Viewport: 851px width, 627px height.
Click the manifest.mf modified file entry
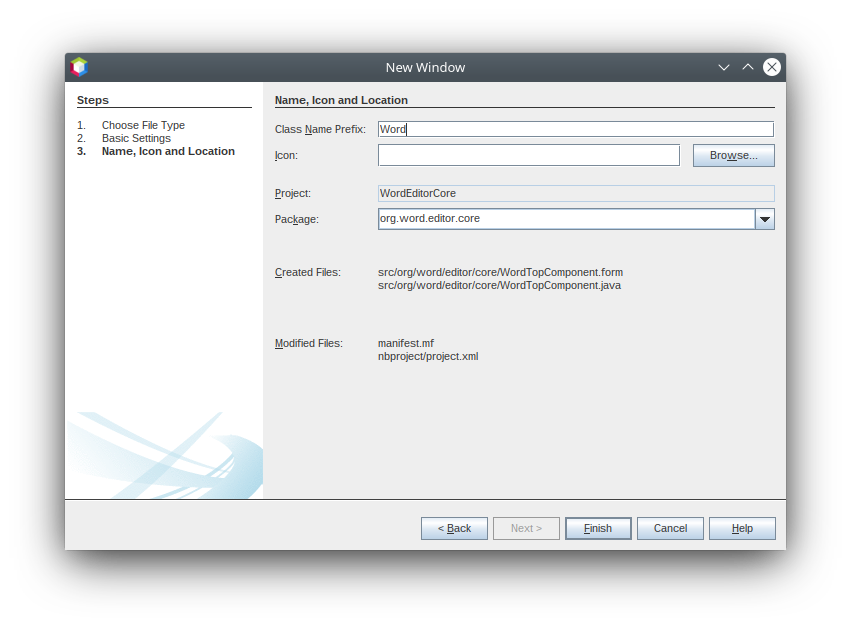[406, 343]
